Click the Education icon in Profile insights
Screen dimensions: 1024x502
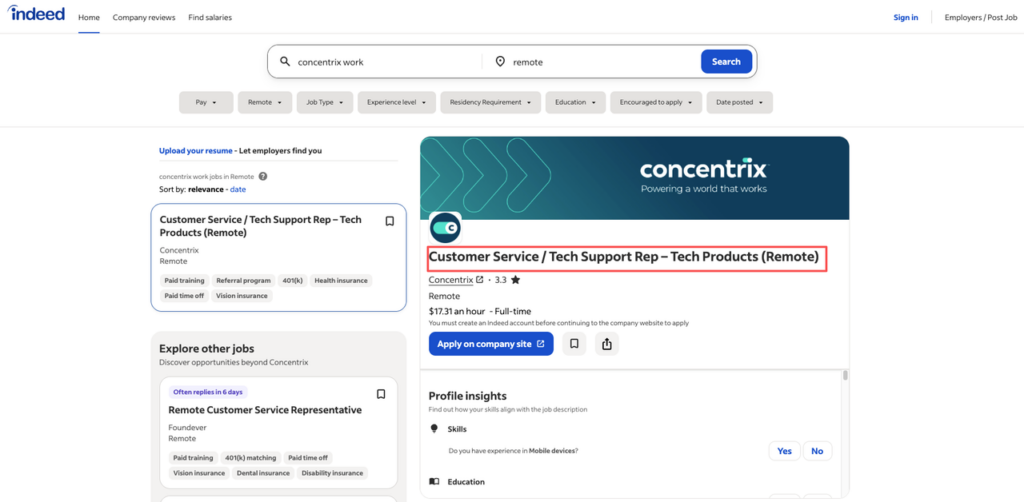[x=434, y=482]
